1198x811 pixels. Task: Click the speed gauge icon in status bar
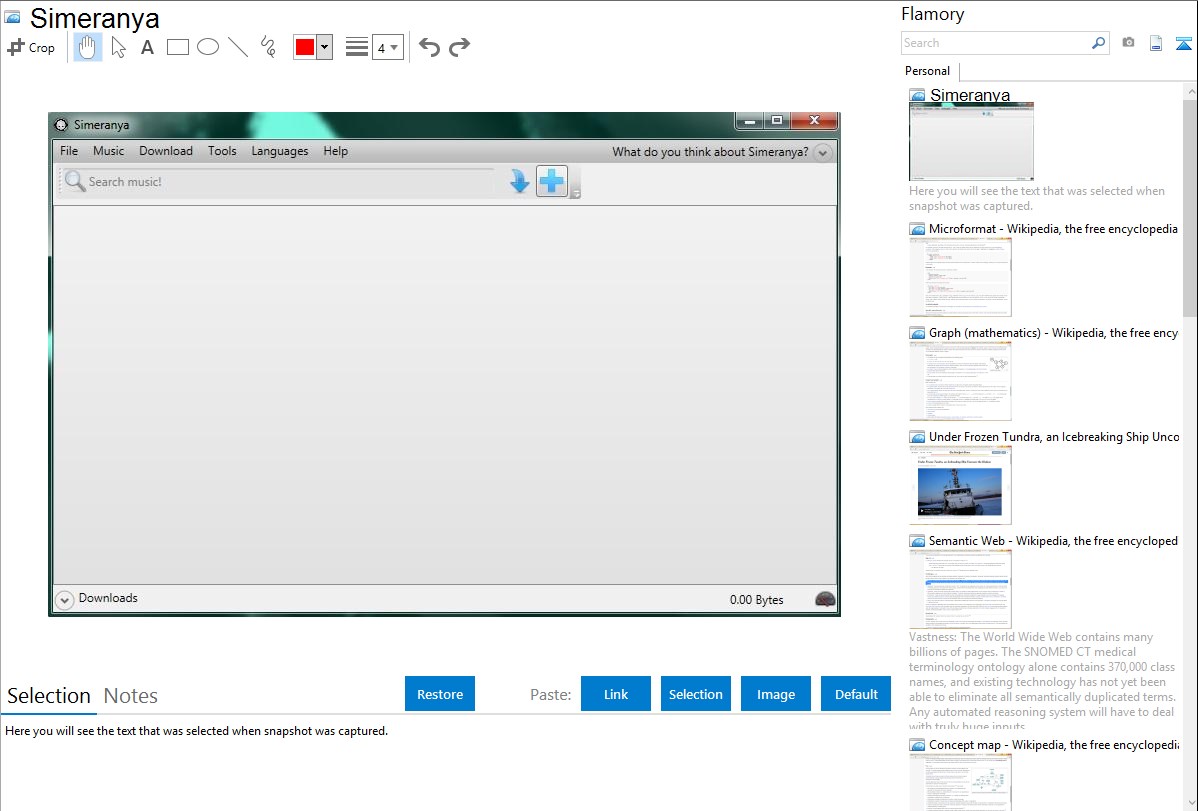825,599
